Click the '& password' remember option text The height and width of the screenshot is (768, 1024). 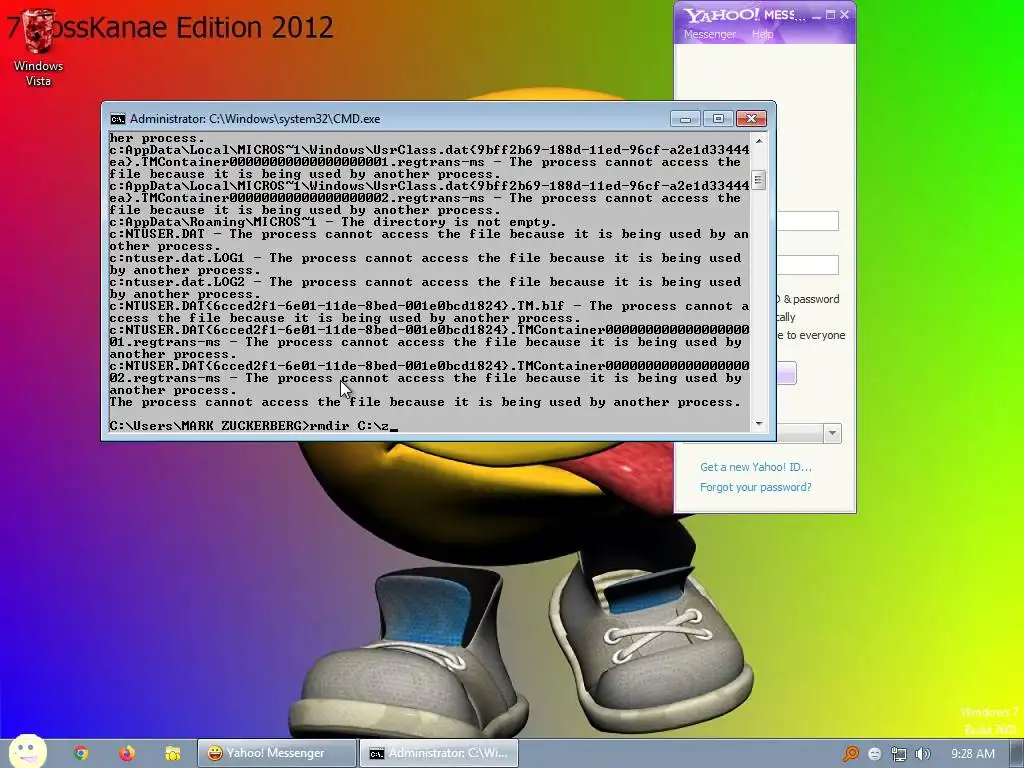tap(811, 299)
